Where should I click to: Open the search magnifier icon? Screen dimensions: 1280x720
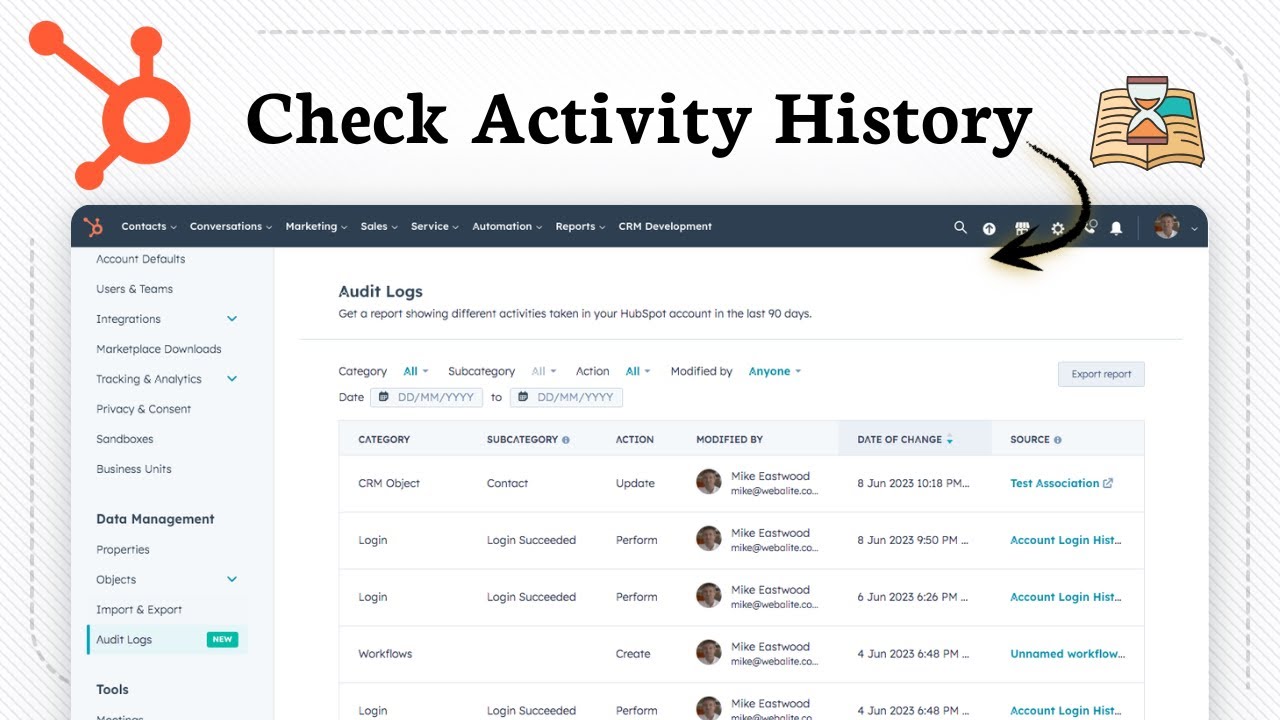pos(960,227)
